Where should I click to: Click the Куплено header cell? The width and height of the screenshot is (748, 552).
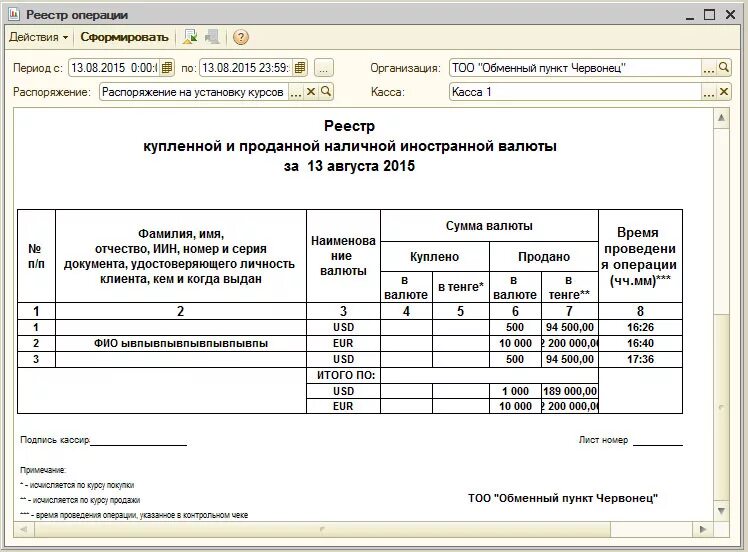click(435, 257)
